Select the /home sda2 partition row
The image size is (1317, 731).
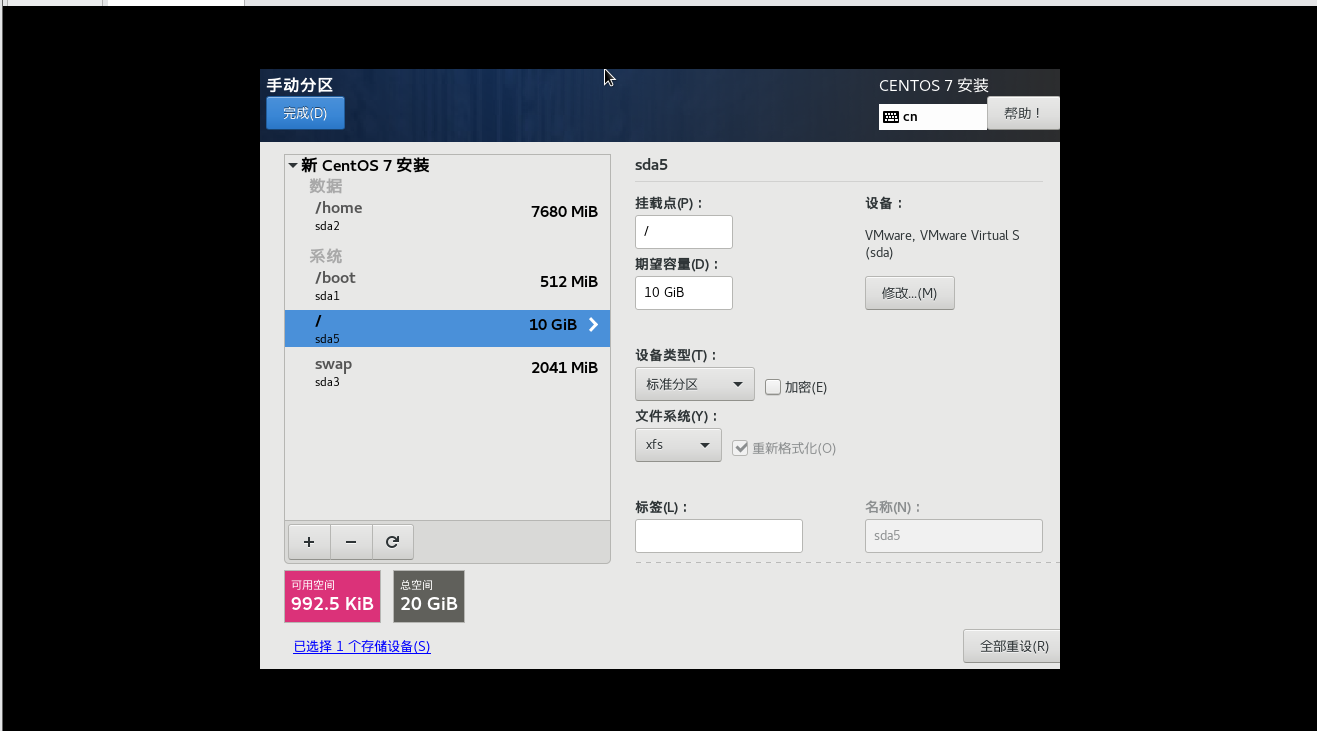[447, 216]
